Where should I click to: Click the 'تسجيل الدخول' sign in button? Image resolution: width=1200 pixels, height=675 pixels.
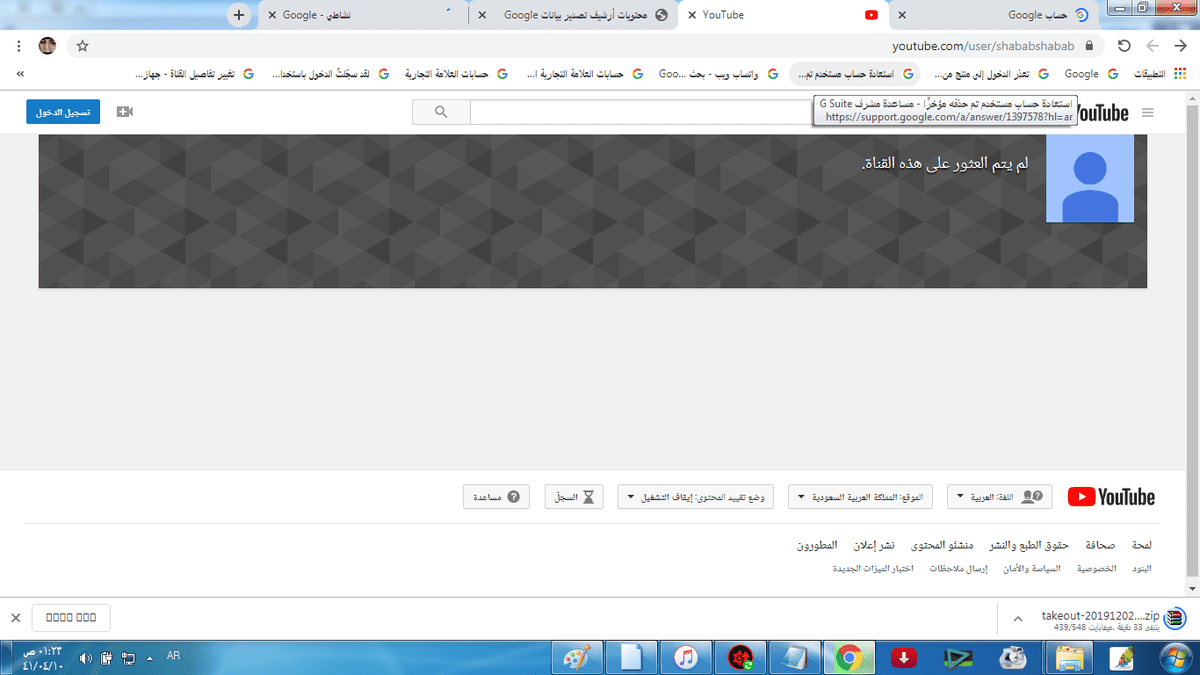coord(63,112)
